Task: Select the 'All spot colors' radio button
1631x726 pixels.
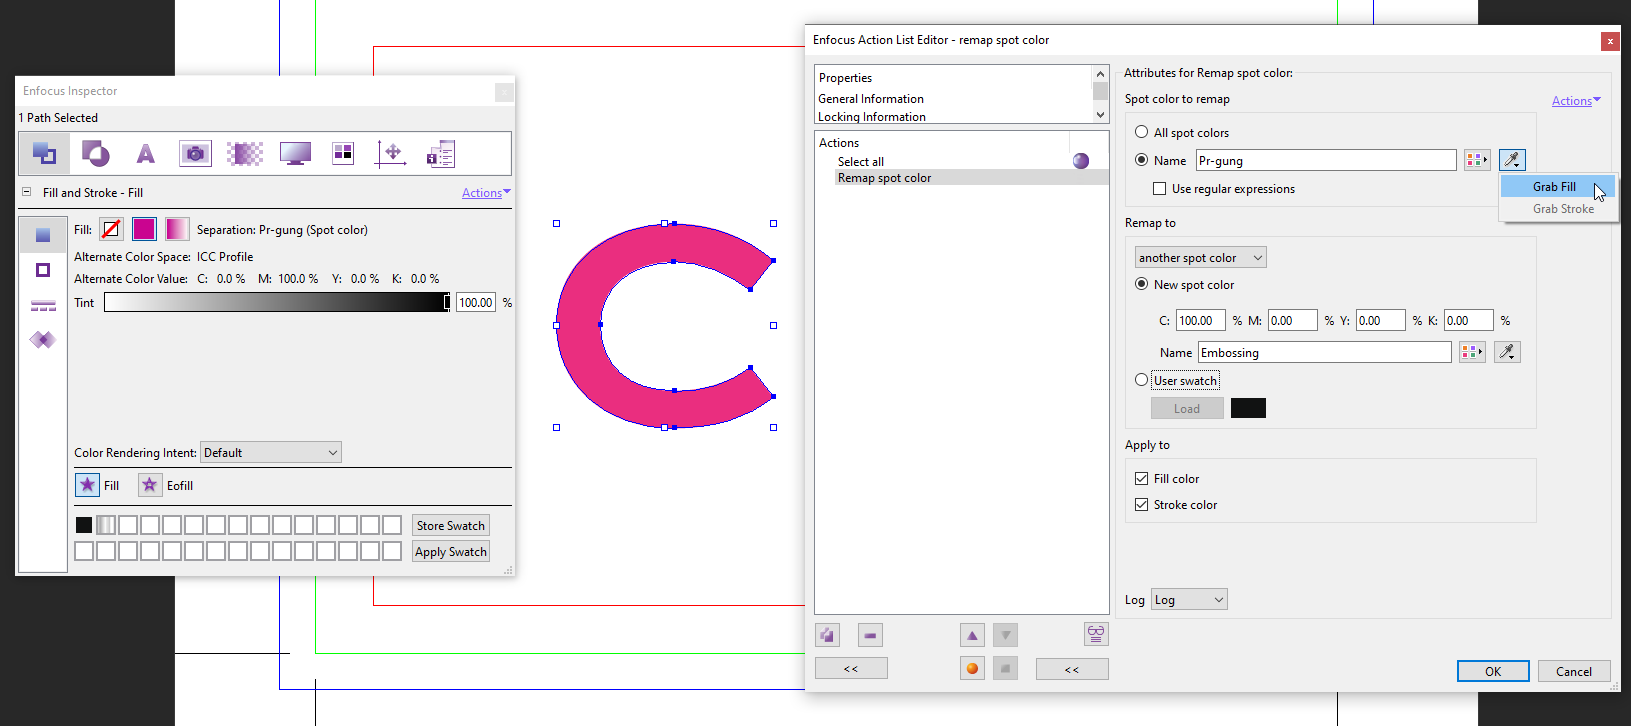Action: coord(1142,132)
